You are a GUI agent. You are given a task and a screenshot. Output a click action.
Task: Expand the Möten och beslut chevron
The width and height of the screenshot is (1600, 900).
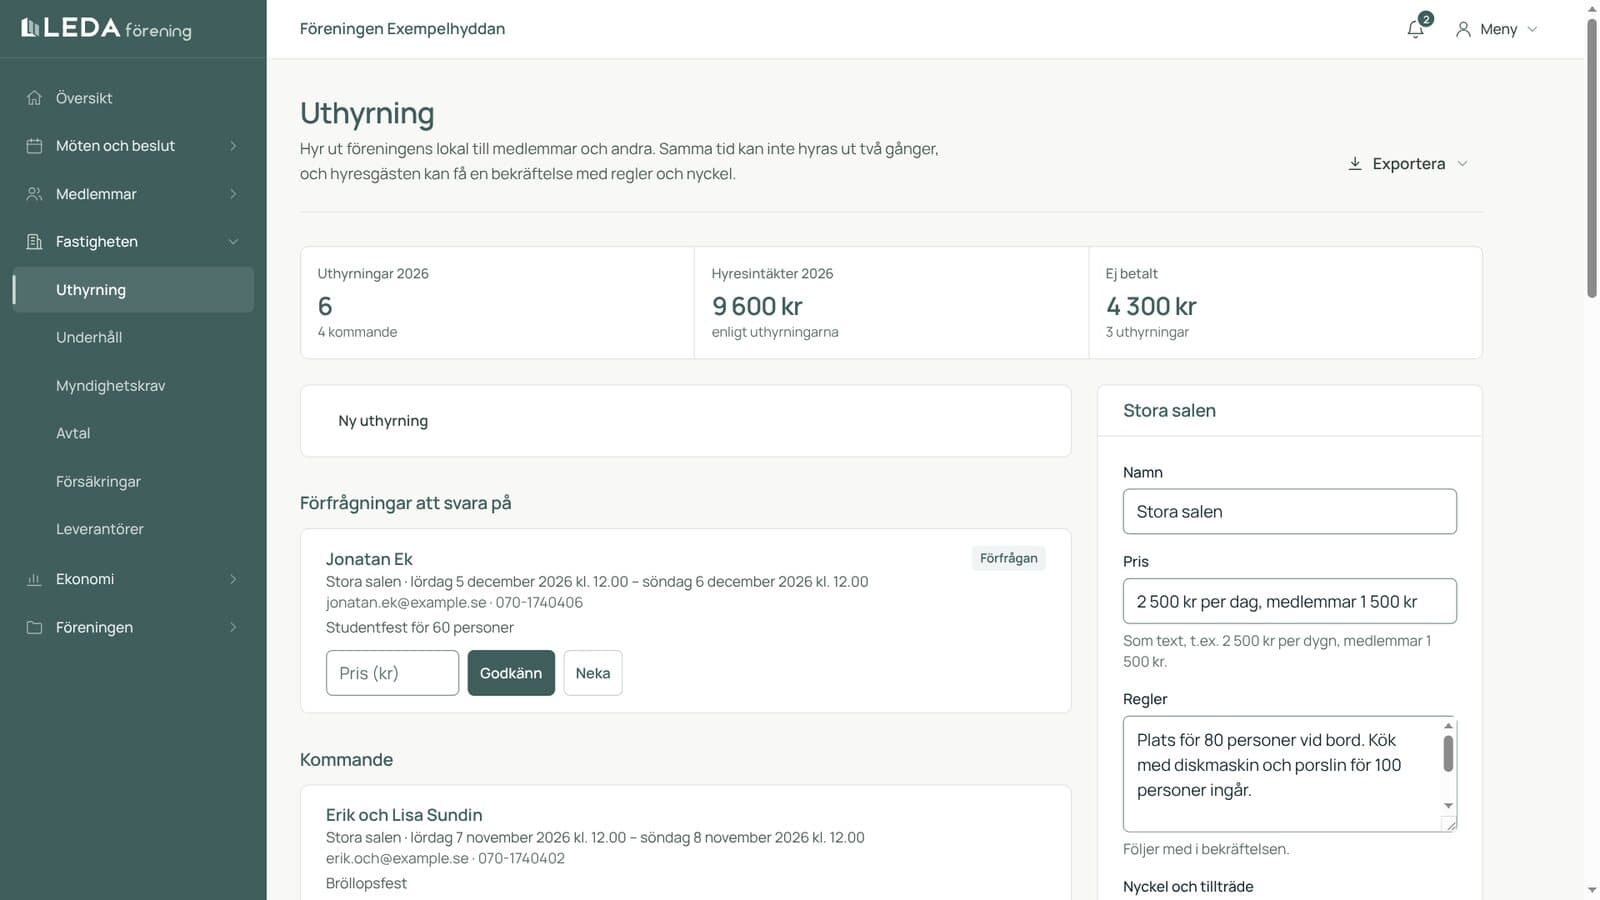(233, 146)
